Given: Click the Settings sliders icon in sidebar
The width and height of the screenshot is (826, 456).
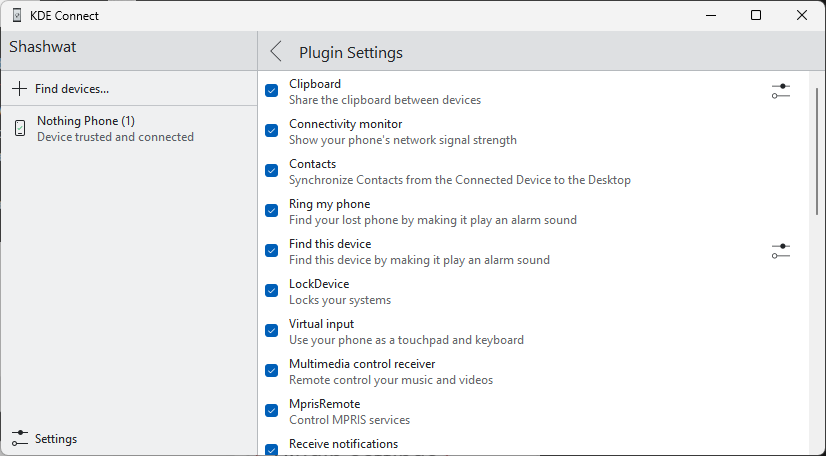Looking at the screenshot, I should click(x=19, y=438).
